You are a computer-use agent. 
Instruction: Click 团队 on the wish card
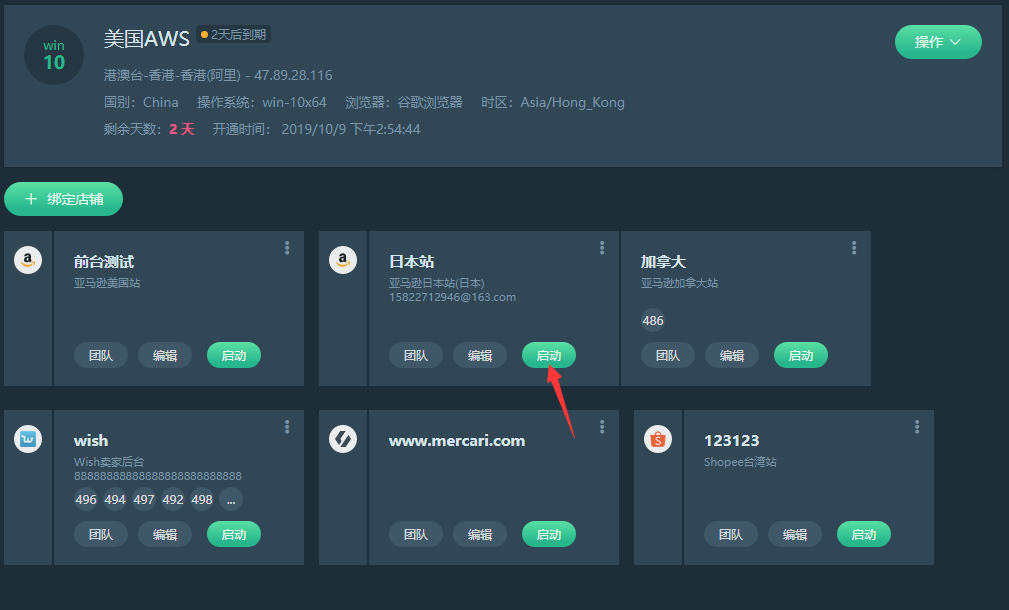pos(100,534)
